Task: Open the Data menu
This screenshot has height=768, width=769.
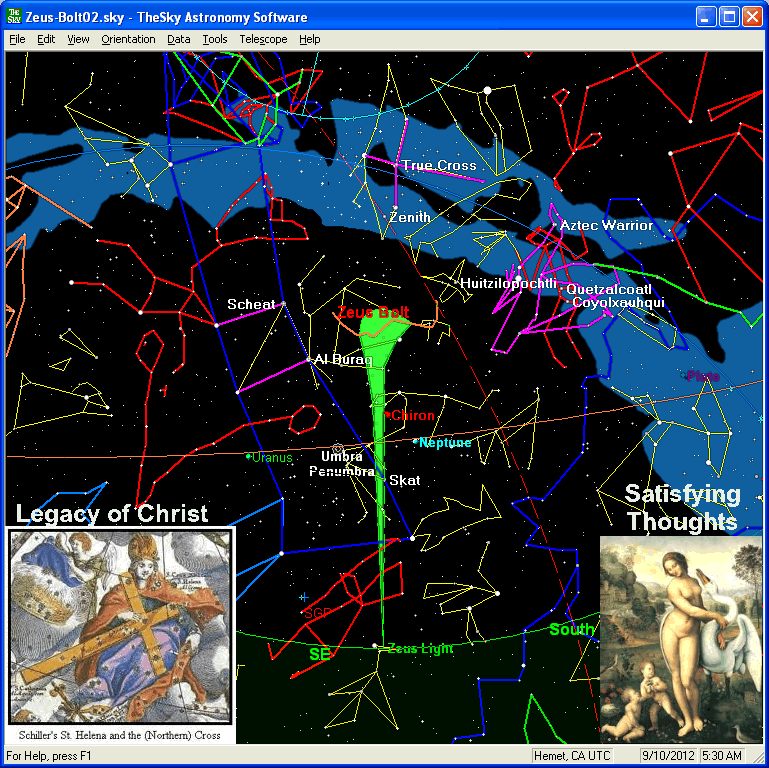Action: [179, 39]
